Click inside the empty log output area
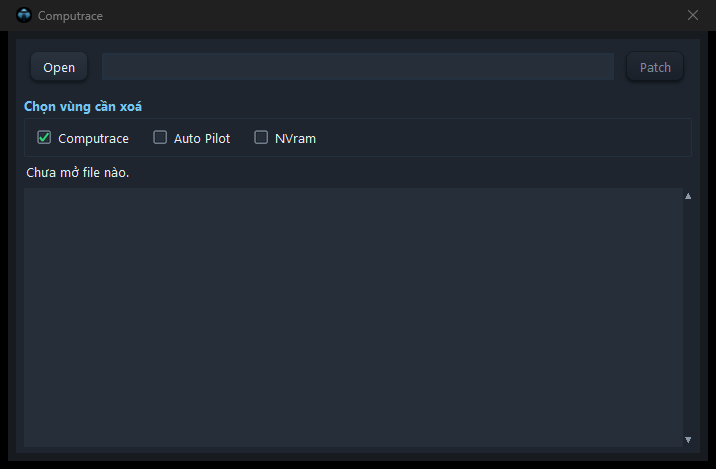Viewport: 716px width, 469px height. click(353, 317)
